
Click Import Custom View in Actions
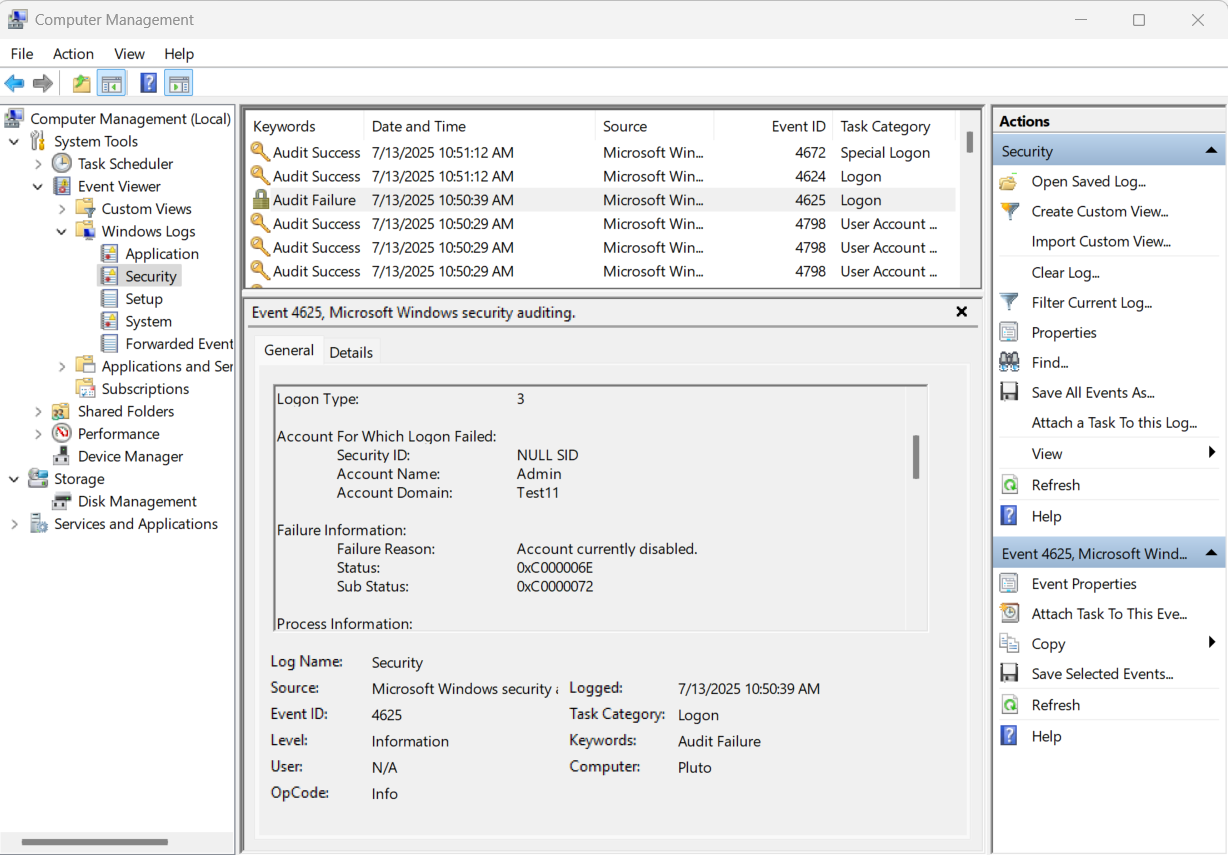[x=1101, y=242]
